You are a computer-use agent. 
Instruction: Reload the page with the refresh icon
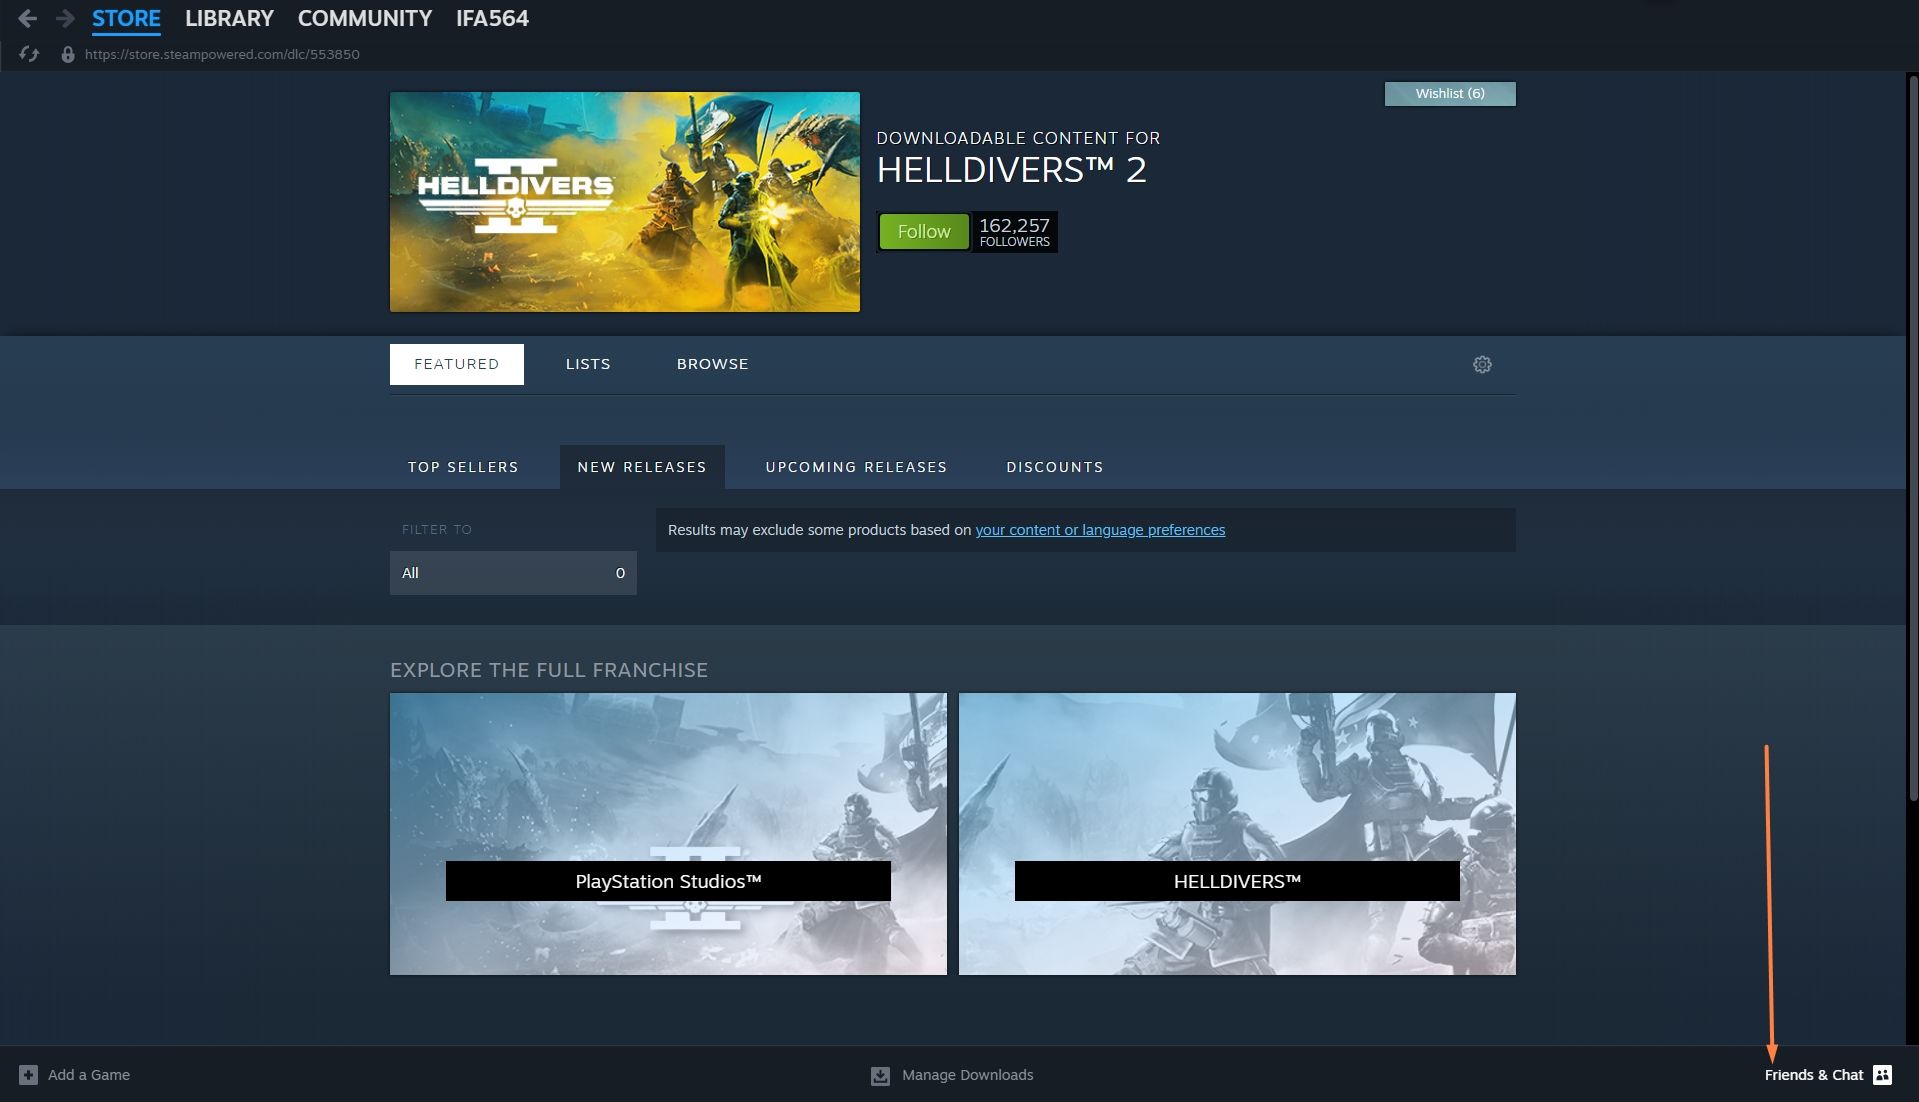pos(29,54)
